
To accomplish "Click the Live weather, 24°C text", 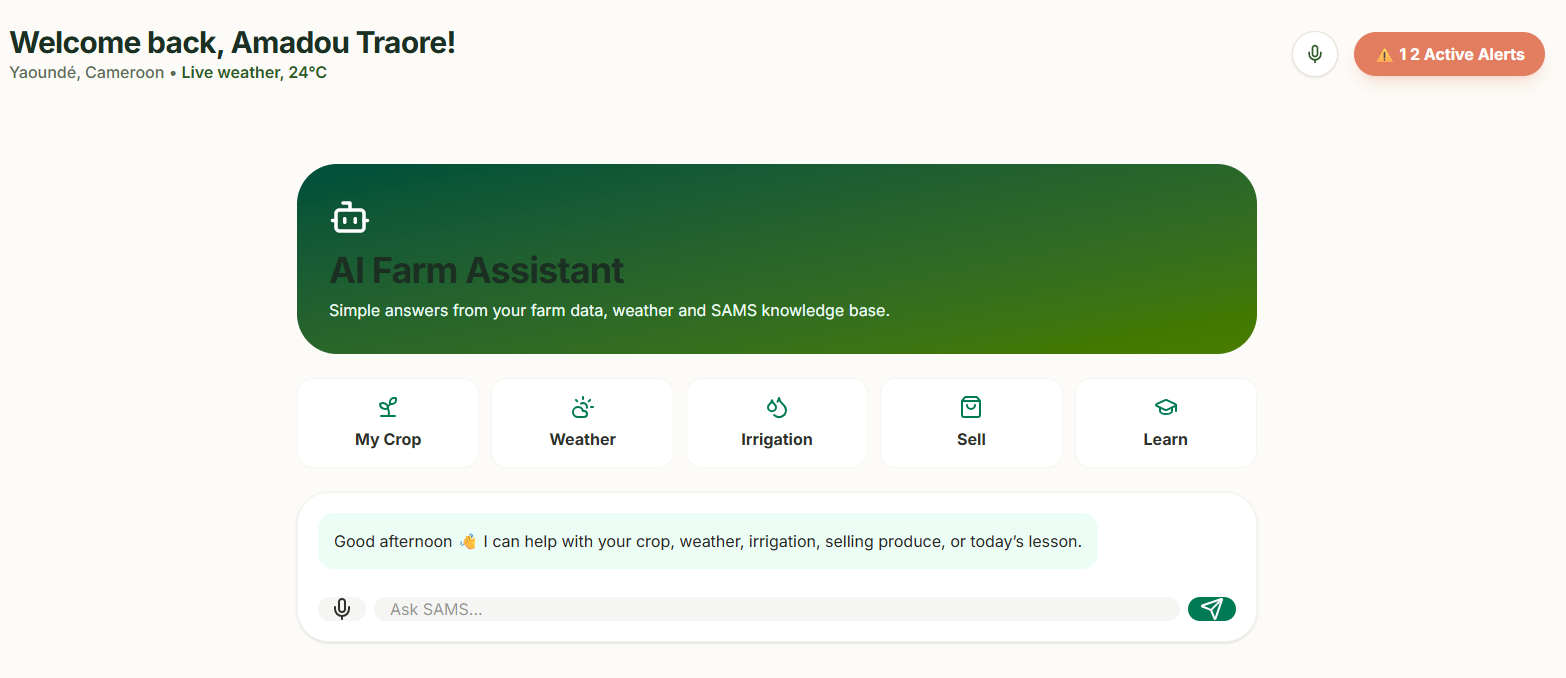I will pyautogui.click(x=254, y=73).
